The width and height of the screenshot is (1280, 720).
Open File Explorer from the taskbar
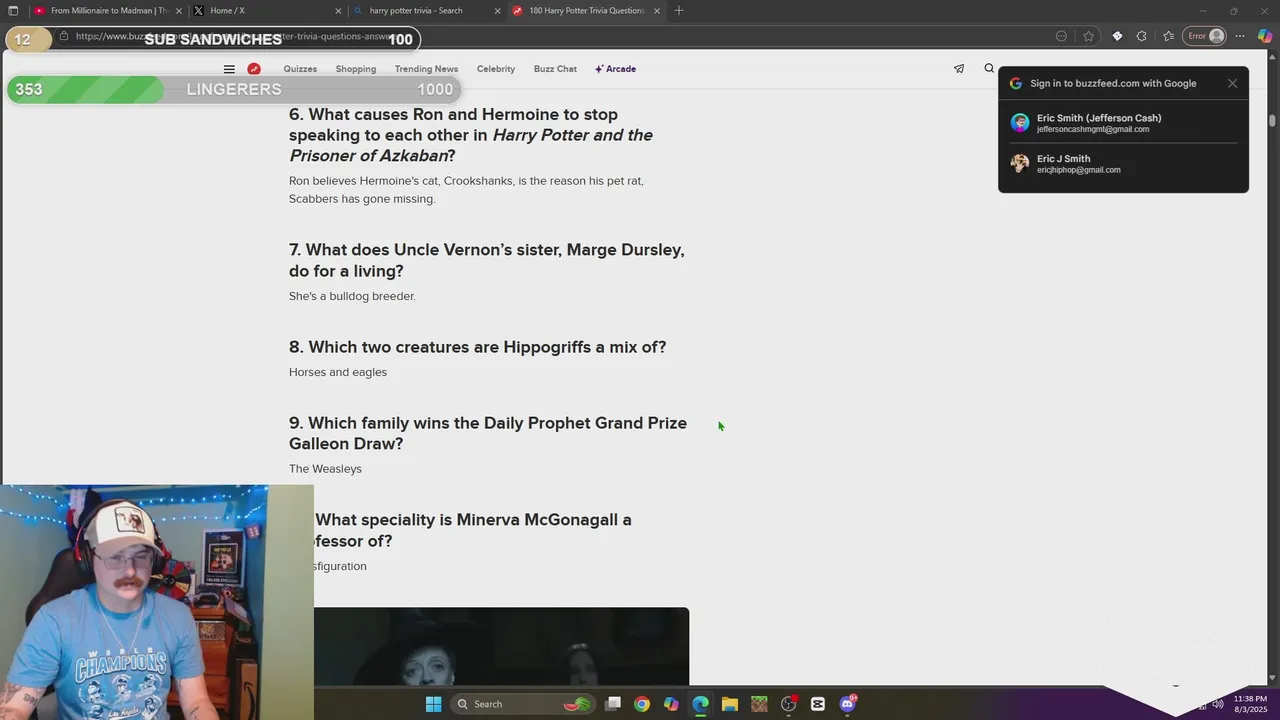click(730, 704)
